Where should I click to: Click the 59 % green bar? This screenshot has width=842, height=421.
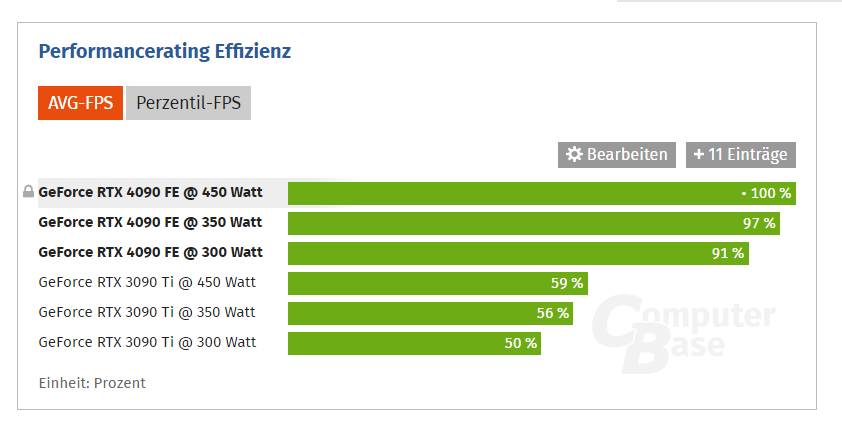(437, 283)
